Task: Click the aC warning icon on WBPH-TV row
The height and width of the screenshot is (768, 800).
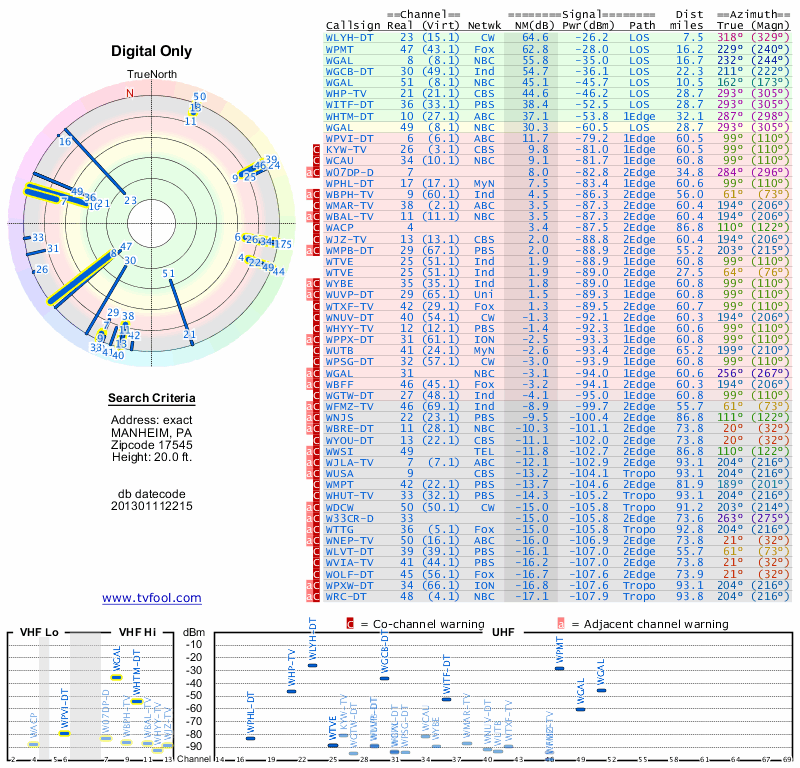Action: tap(313, 194)
